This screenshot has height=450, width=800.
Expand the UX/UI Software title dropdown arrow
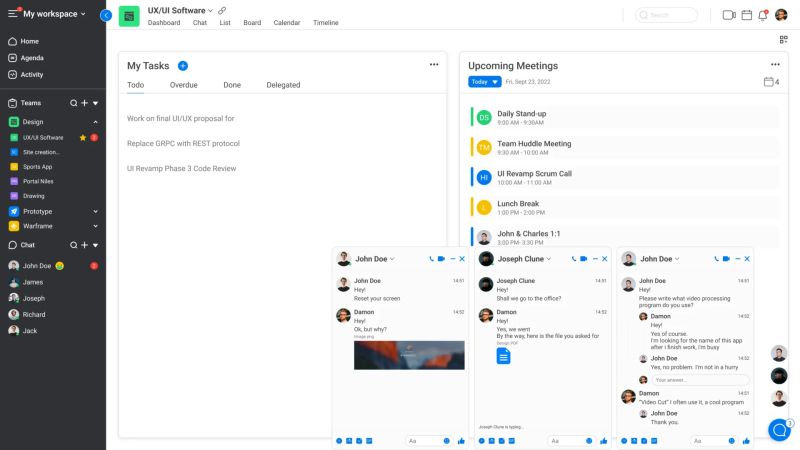(x=210, y=10)
